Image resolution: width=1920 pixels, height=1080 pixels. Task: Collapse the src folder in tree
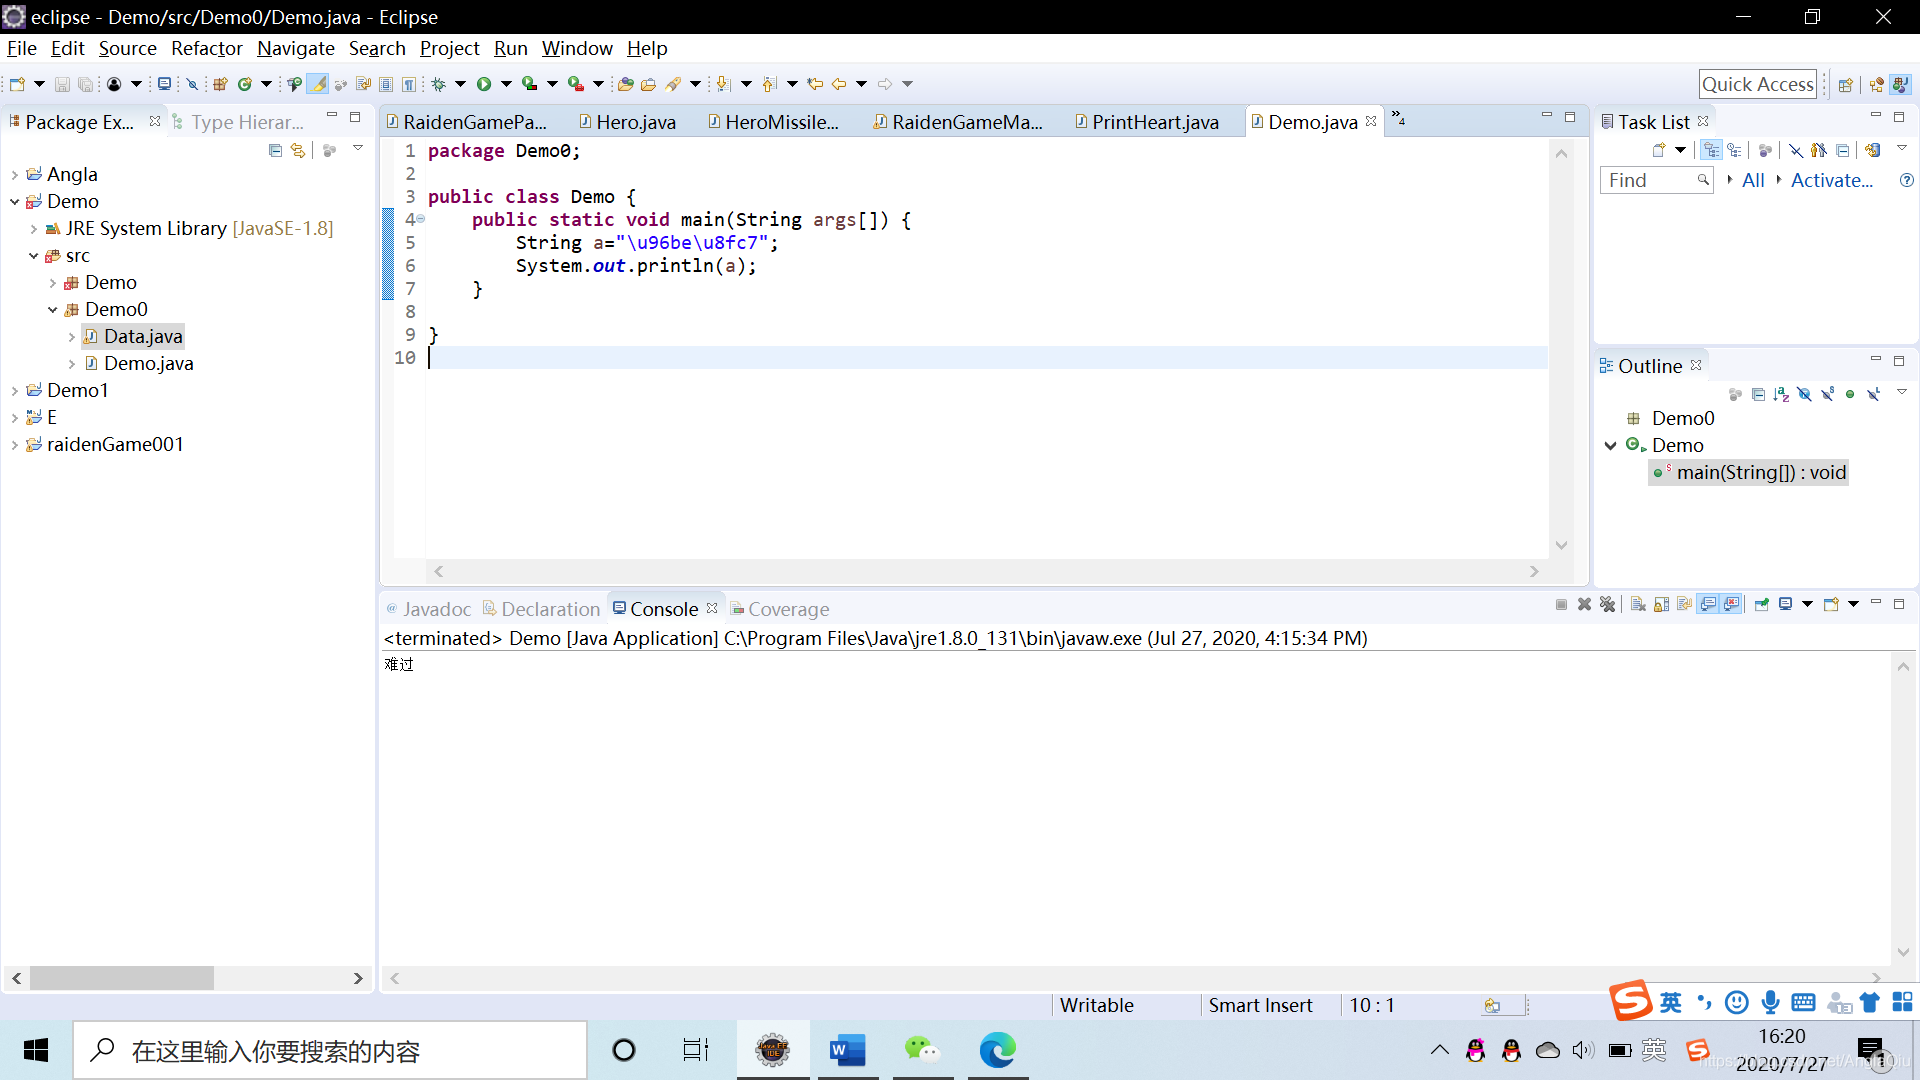click(34, 256)
